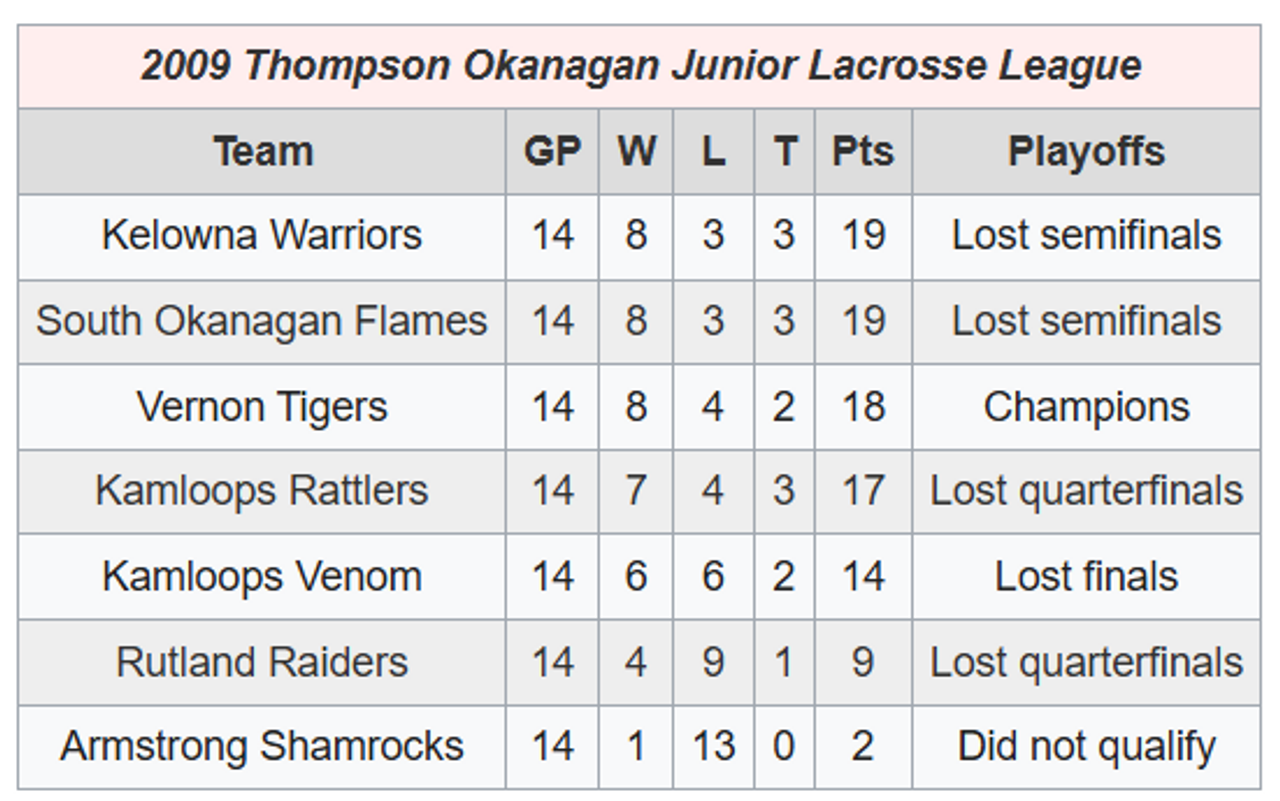Select the Pts column header
This screenshot has height=801, width=1280.
tap(863, 152)
